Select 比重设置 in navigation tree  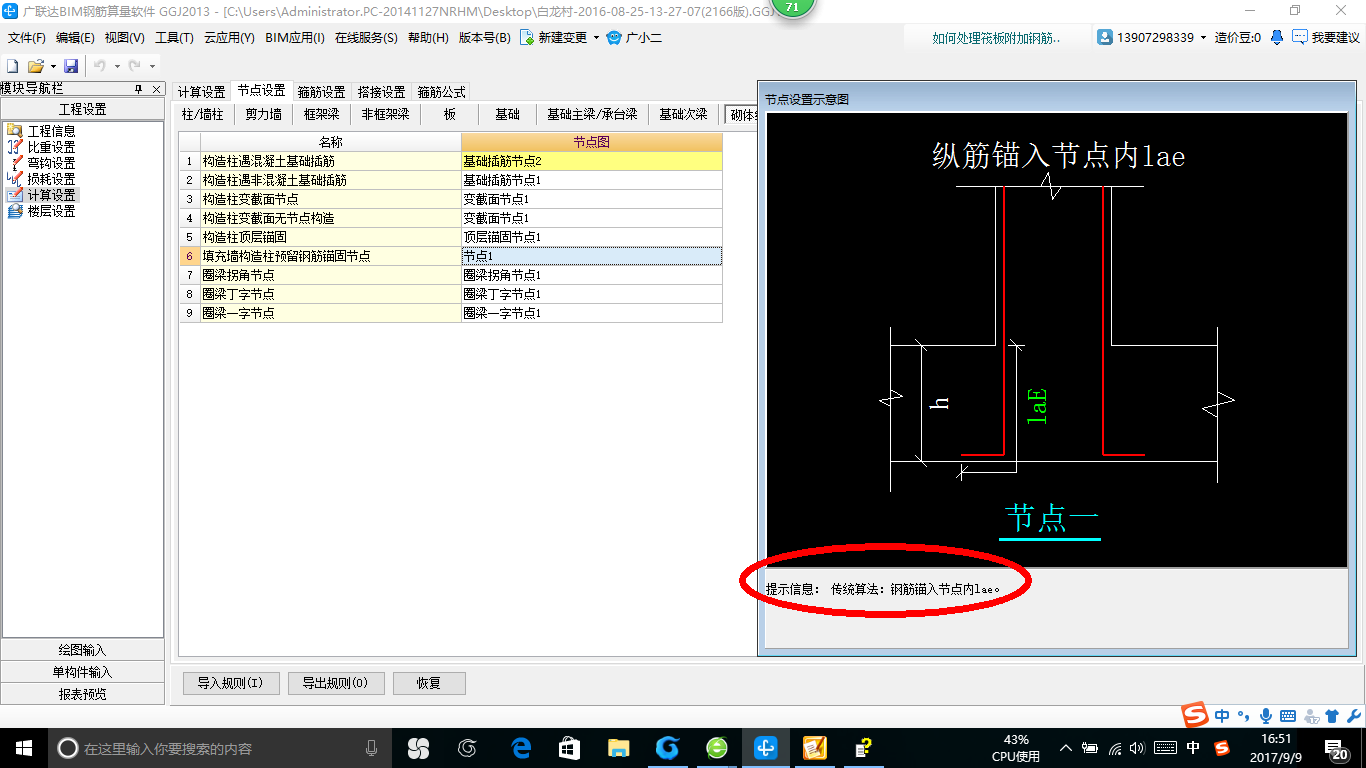click(51, 147)
